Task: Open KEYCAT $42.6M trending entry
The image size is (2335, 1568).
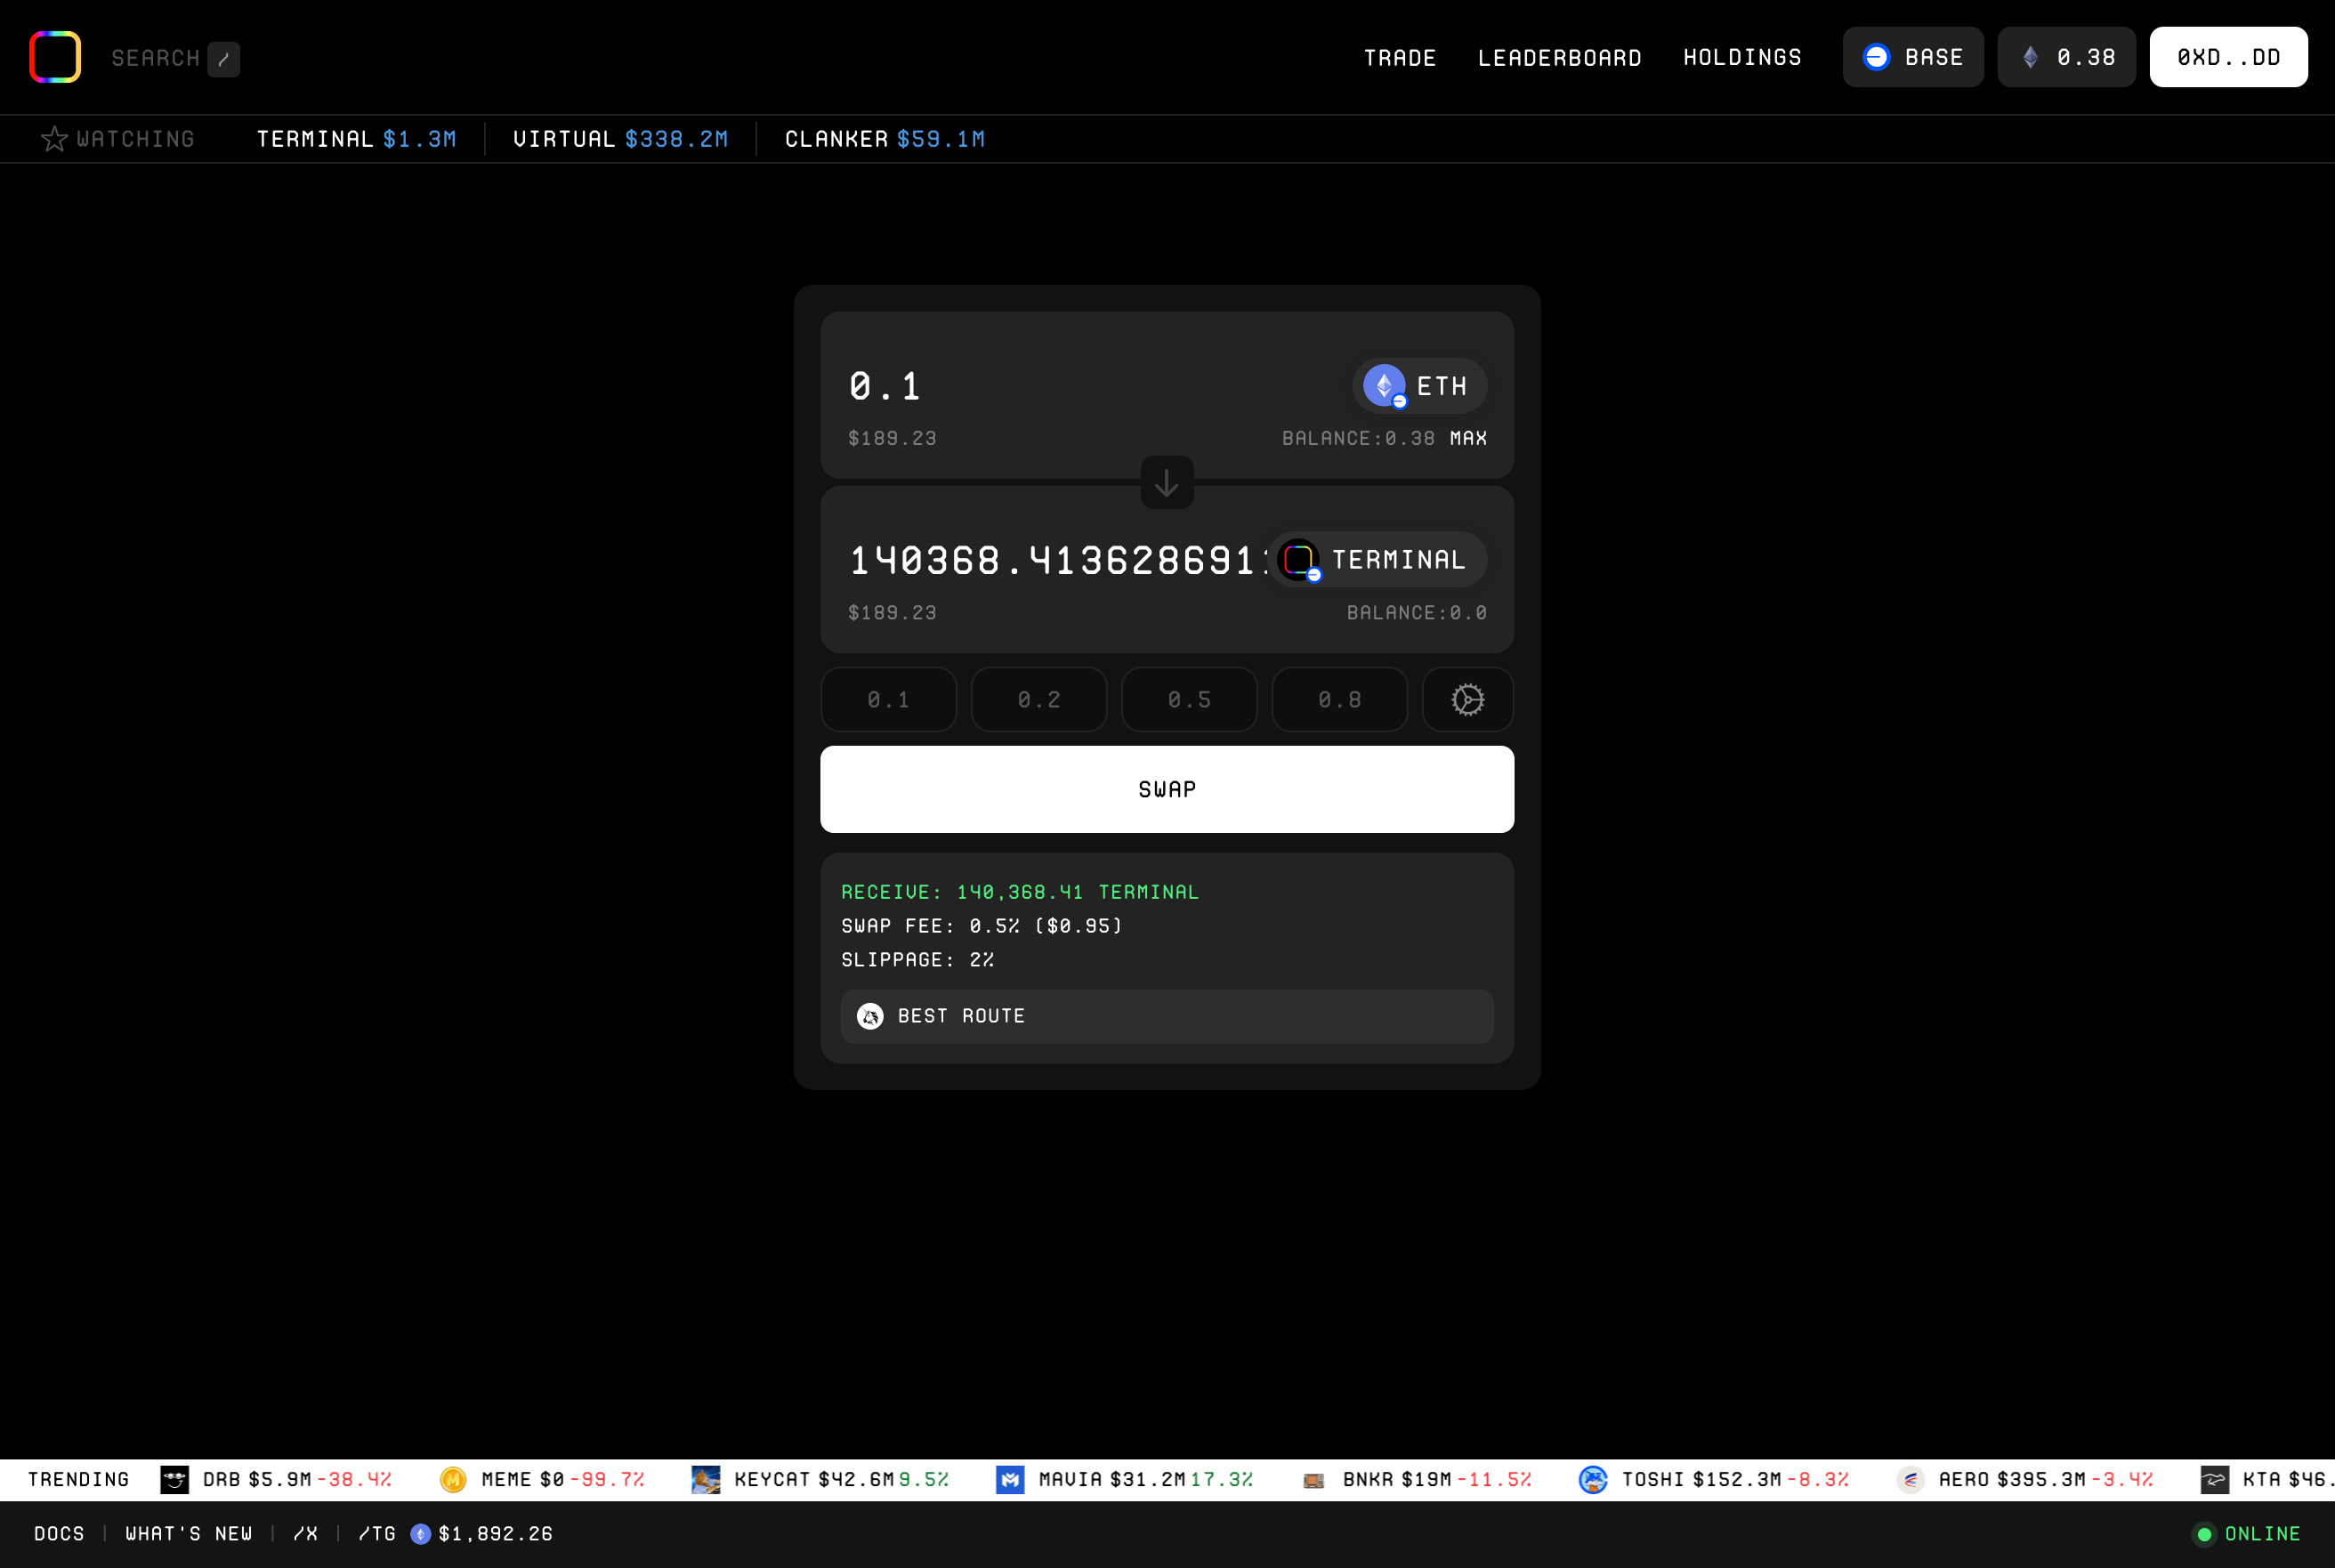Action: [820, 1480]
